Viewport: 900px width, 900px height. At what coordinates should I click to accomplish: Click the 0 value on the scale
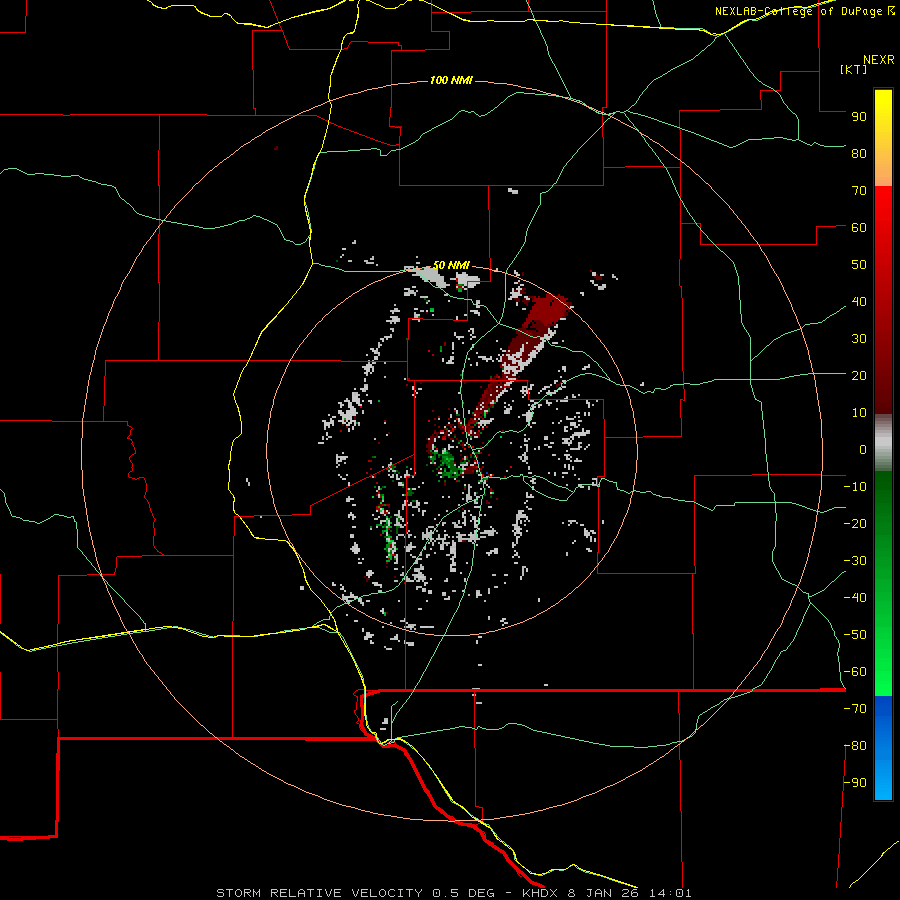[x=863, y=449]
